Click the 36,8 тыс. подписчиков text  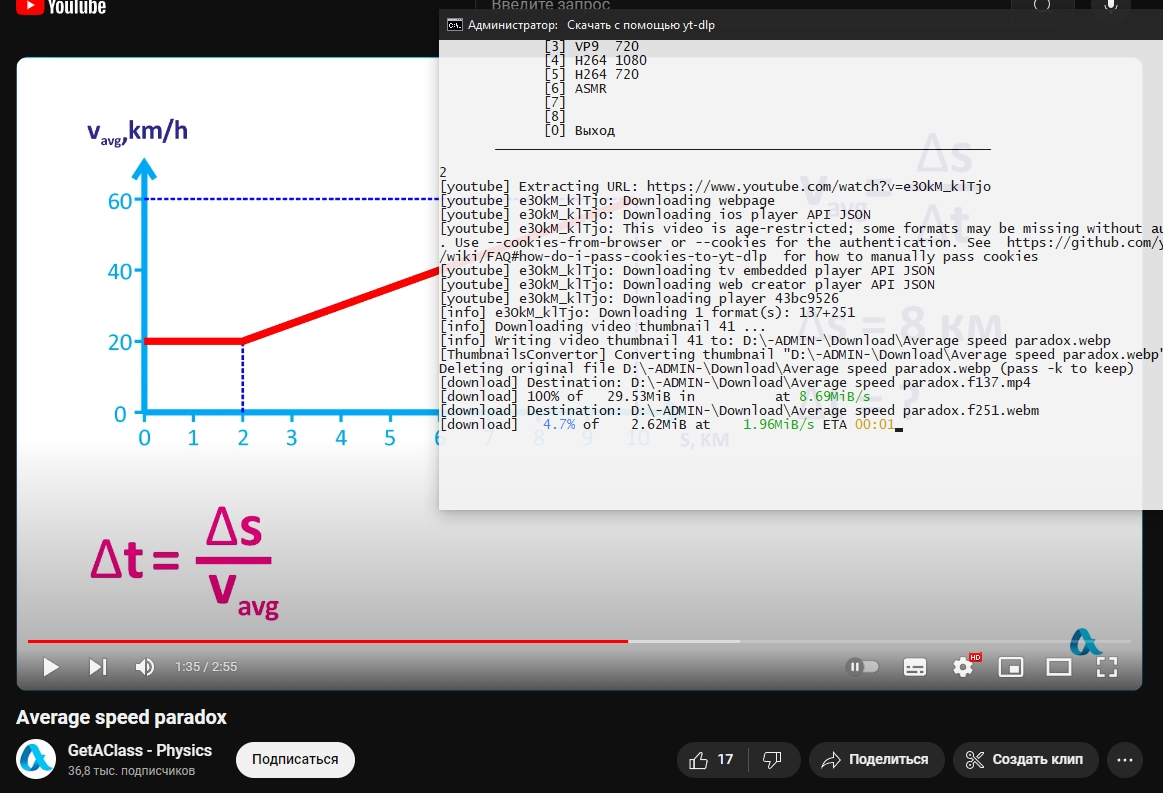pos(131,771)
